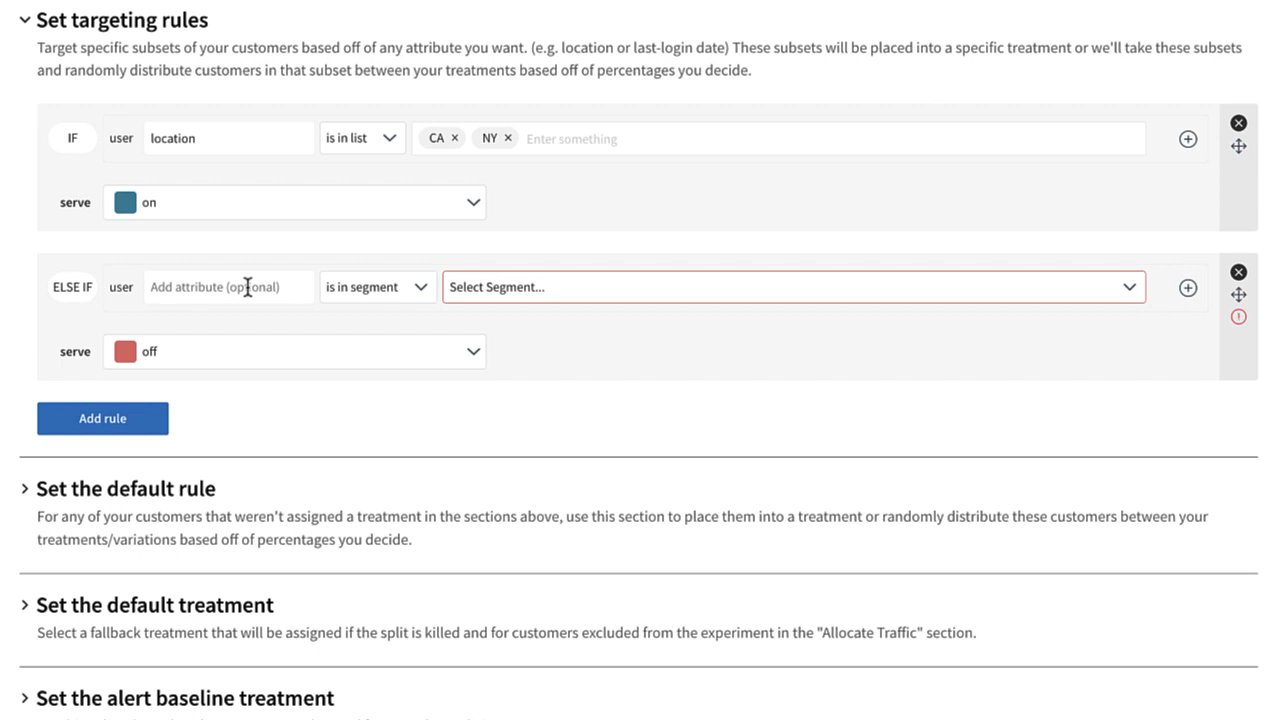The height and width of the screenshot is (720, 1280).
Task: Open the serve 'on' treatment dropdown
Action: click(295, 202)
